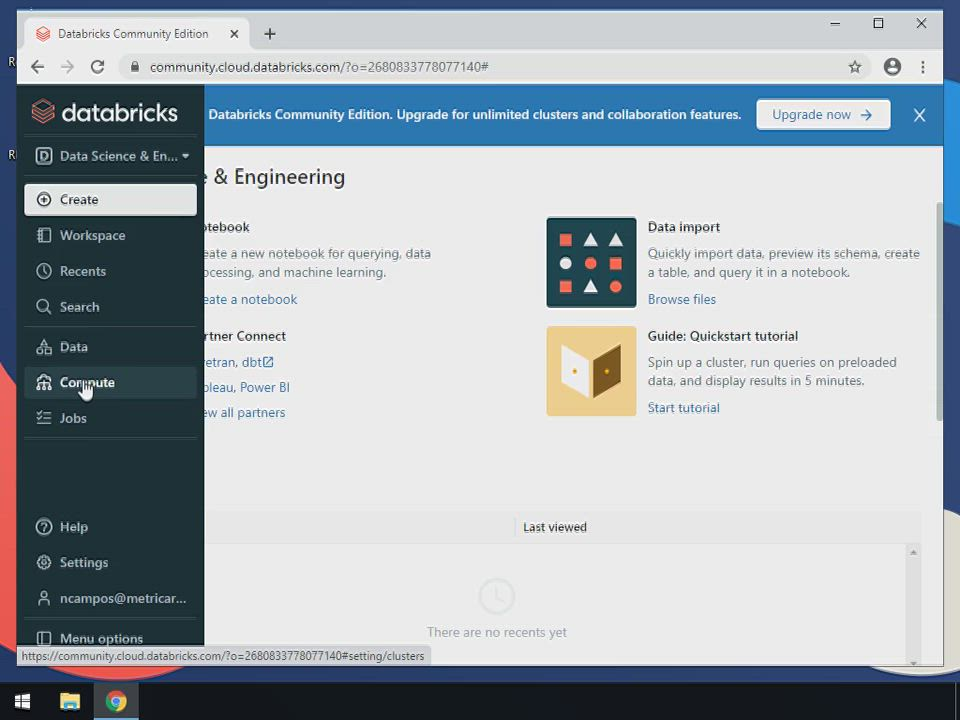This screenshot has width=960, height=720.
Task: Click the browser Back arrow
Action: (38, 67)
